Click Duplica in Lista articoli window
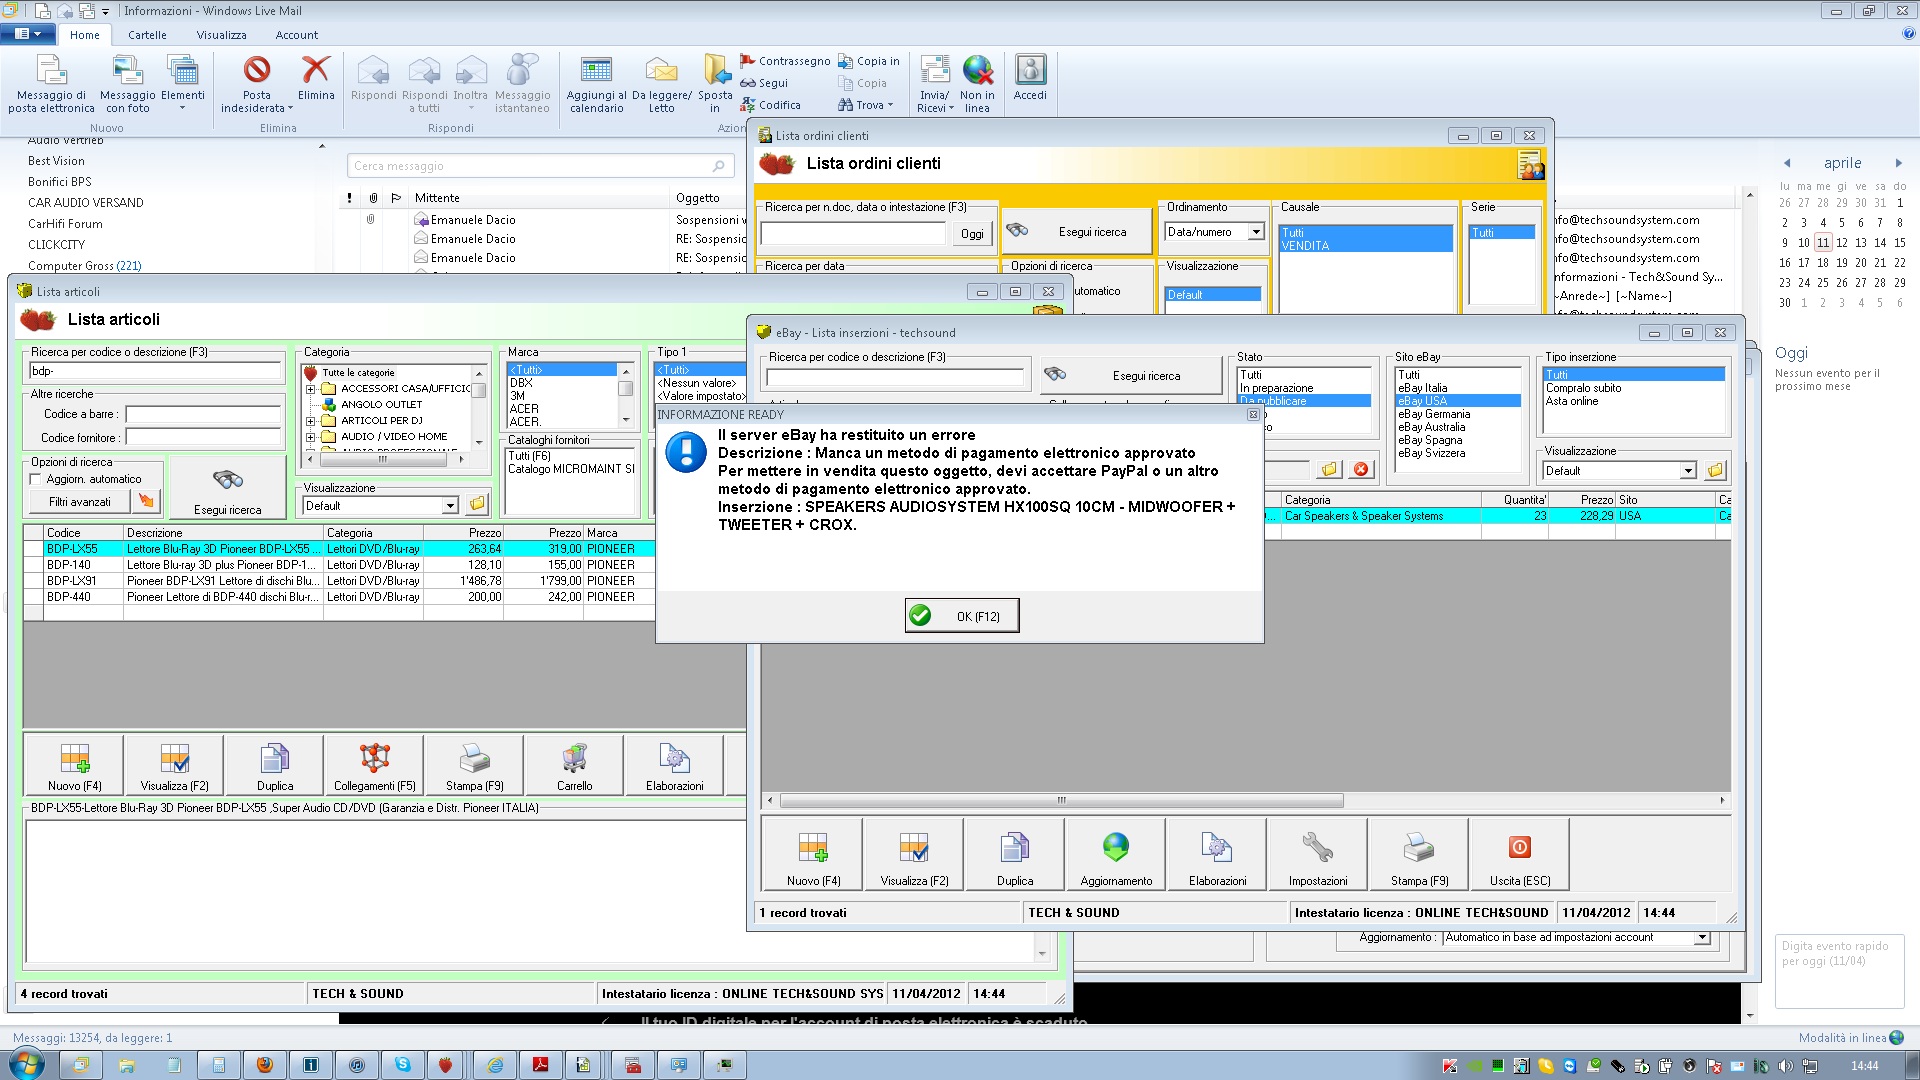The height and width of the screenshot is (1080, 1920). click(274, 765)
